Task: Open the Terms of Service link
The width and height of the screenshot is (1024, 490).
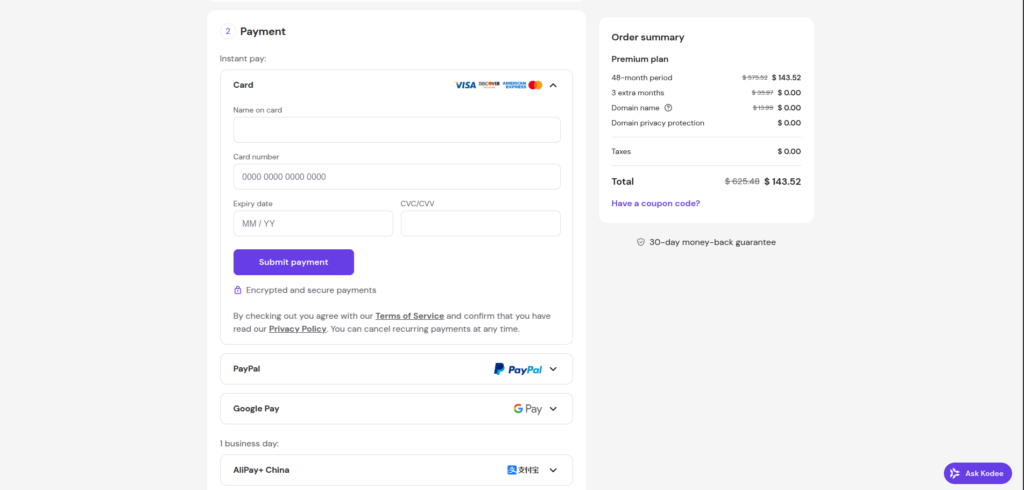Action: (x=409, y=316)
